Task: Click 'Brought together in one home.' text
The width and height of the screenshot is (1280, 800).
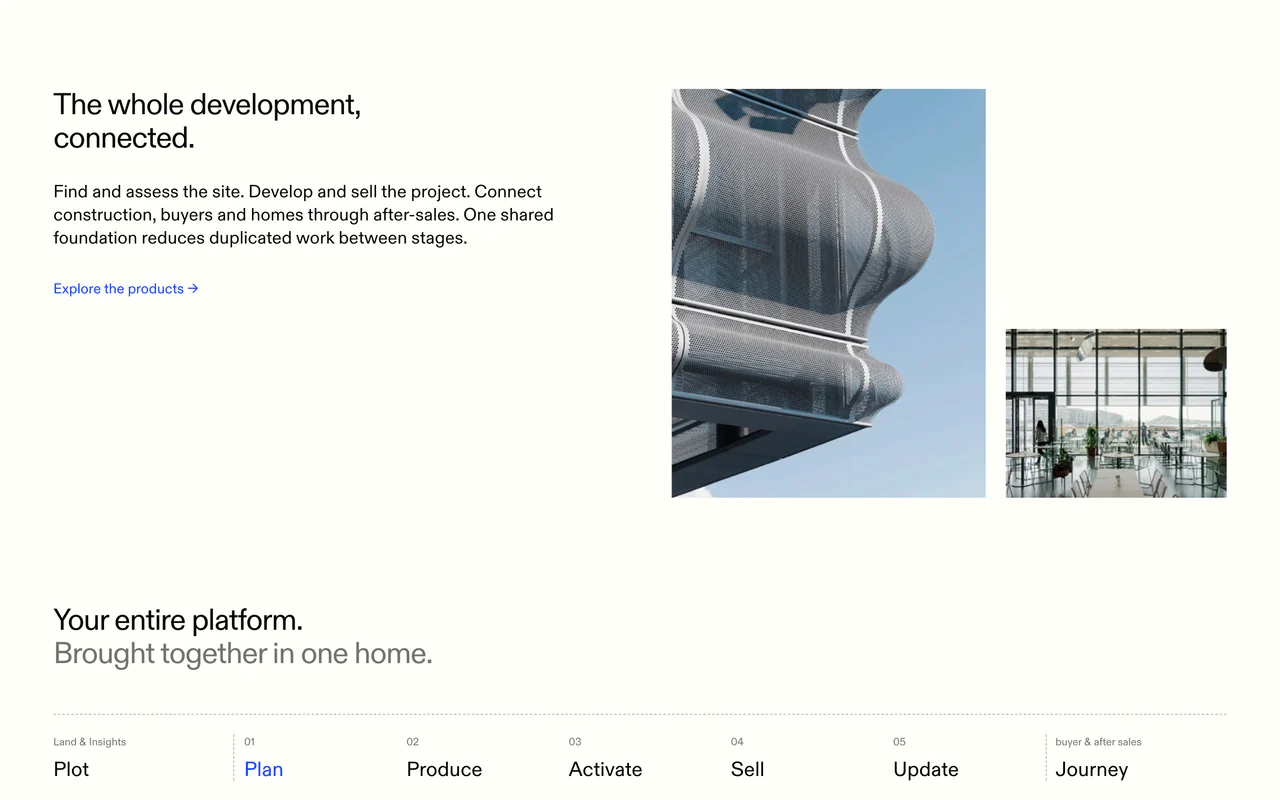Action: 243,654
